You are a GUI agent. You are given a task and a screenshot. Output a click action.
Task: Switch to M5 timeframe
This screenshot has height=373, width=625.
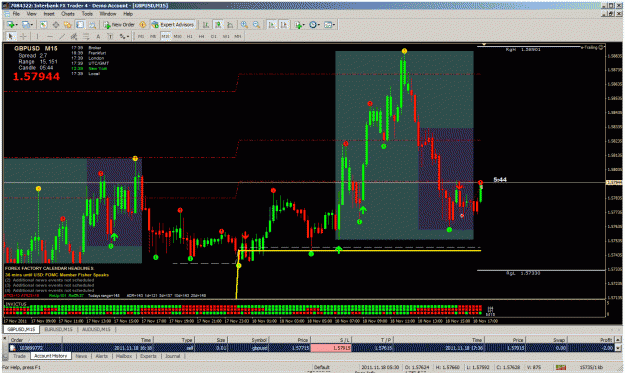[153, 36]
